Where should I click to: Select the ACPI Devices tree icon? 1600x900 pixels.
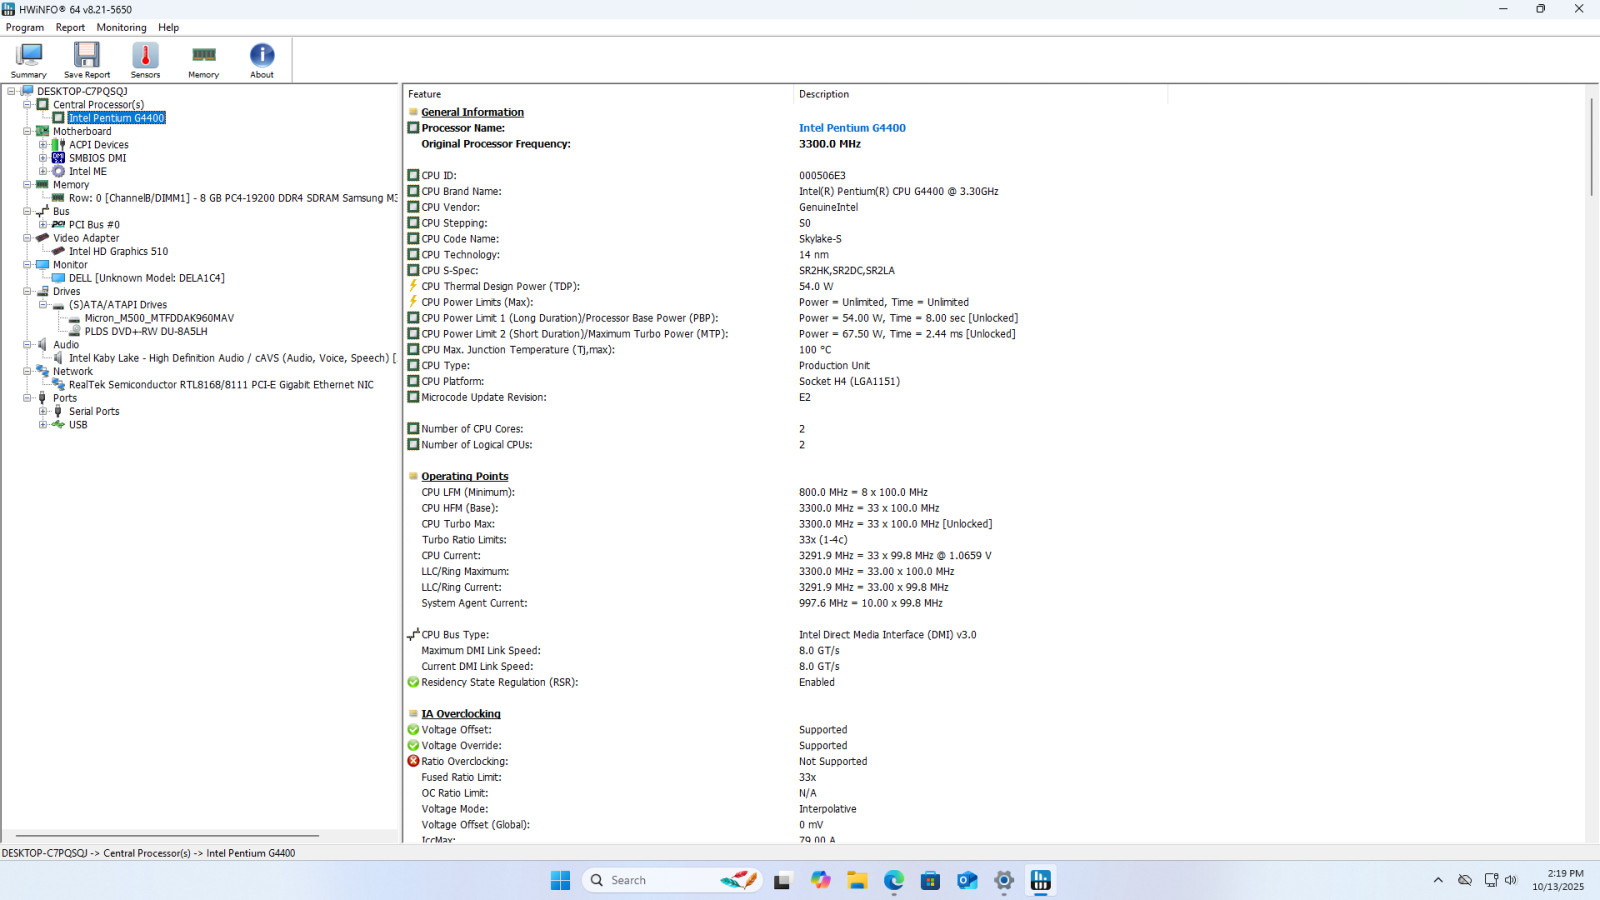click(59, 145)
